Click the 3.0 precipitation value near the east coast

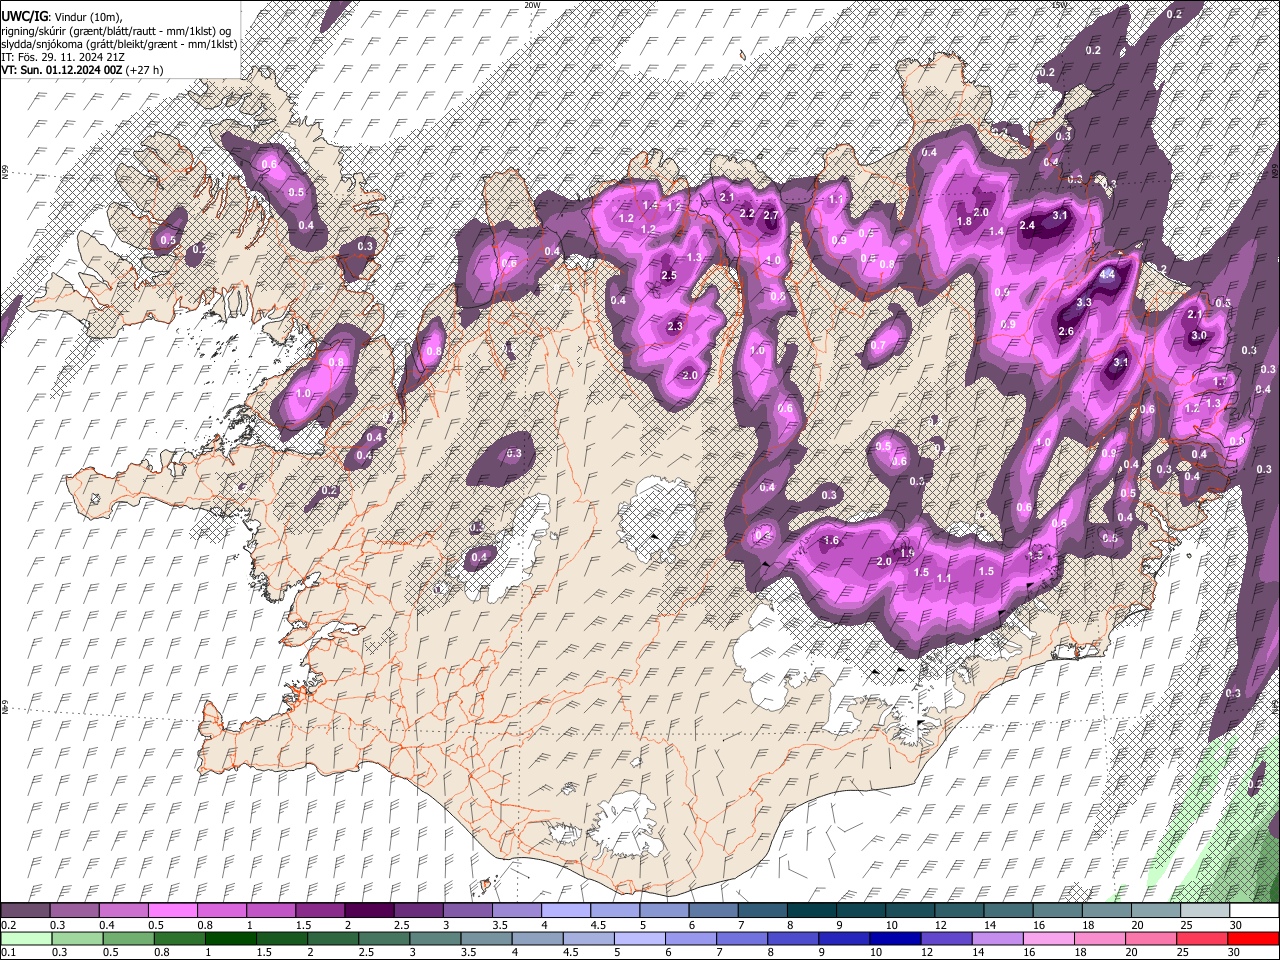point(1199,335)
